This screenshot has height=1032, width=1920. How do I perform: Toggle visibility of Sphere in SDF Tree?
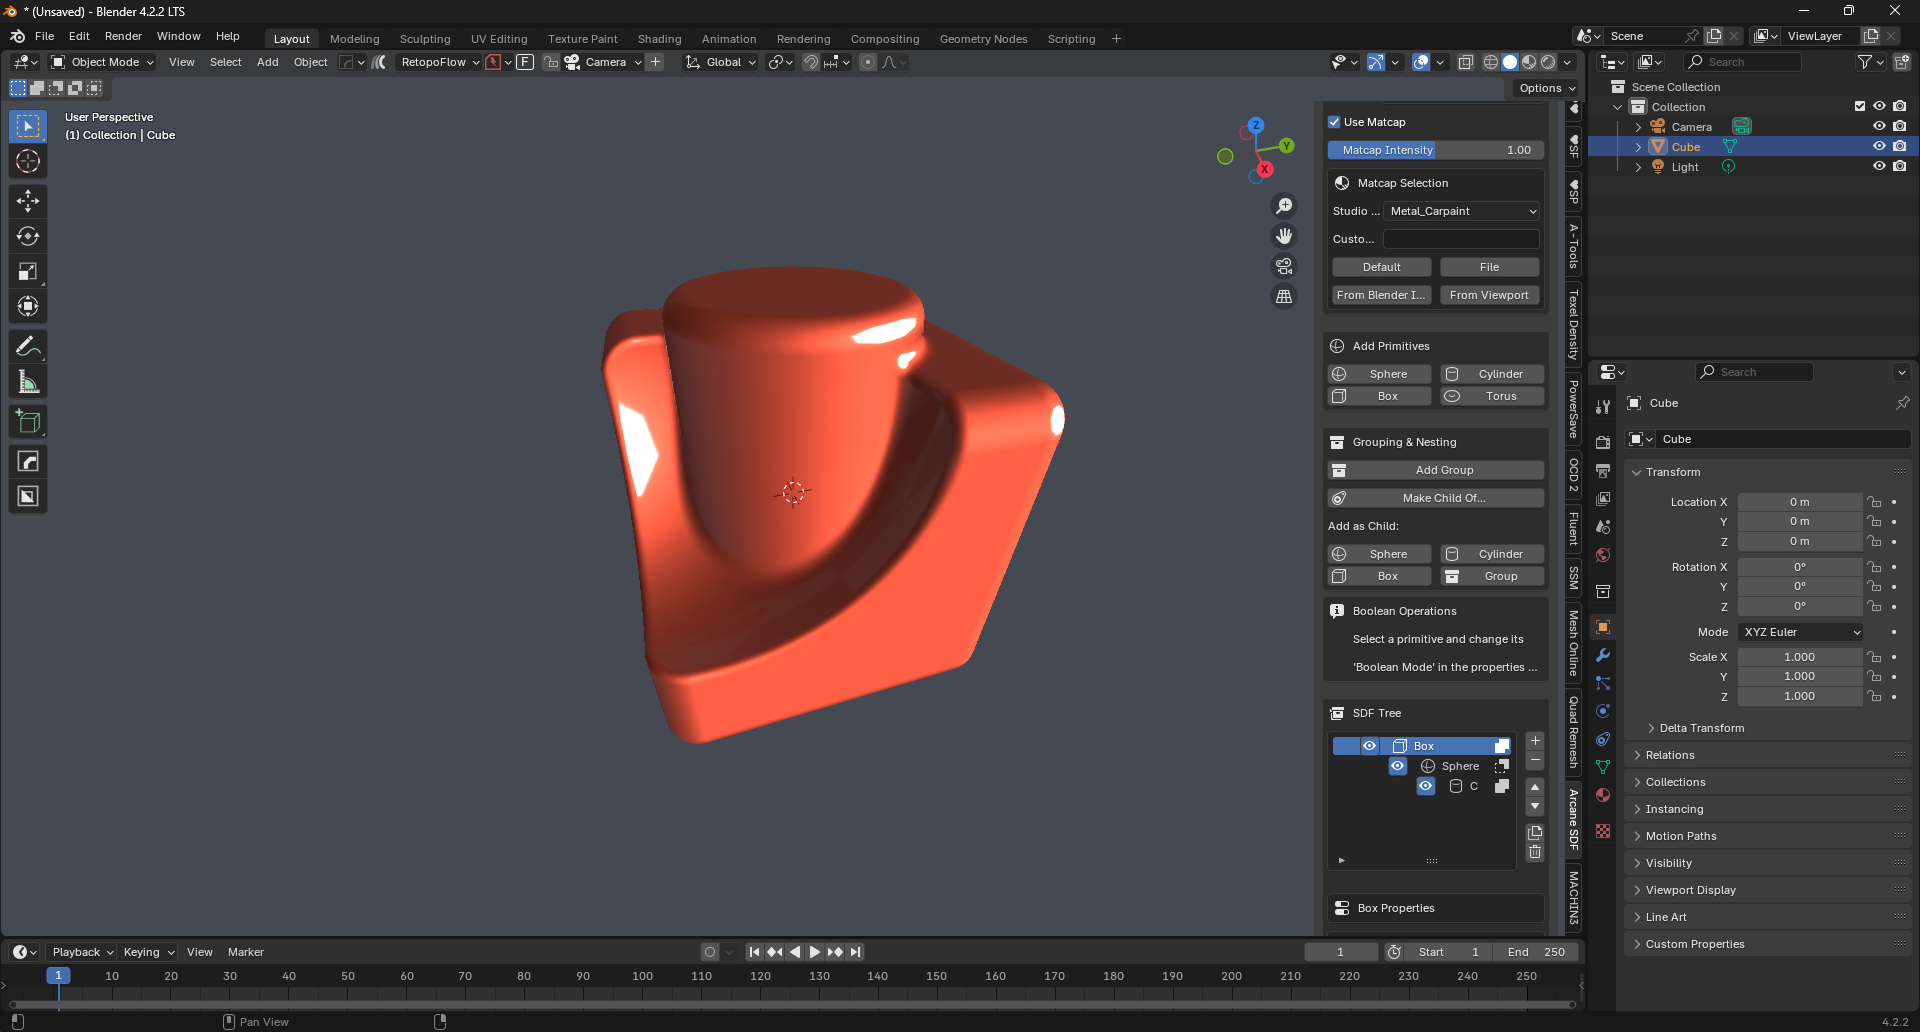[1398, 766]
